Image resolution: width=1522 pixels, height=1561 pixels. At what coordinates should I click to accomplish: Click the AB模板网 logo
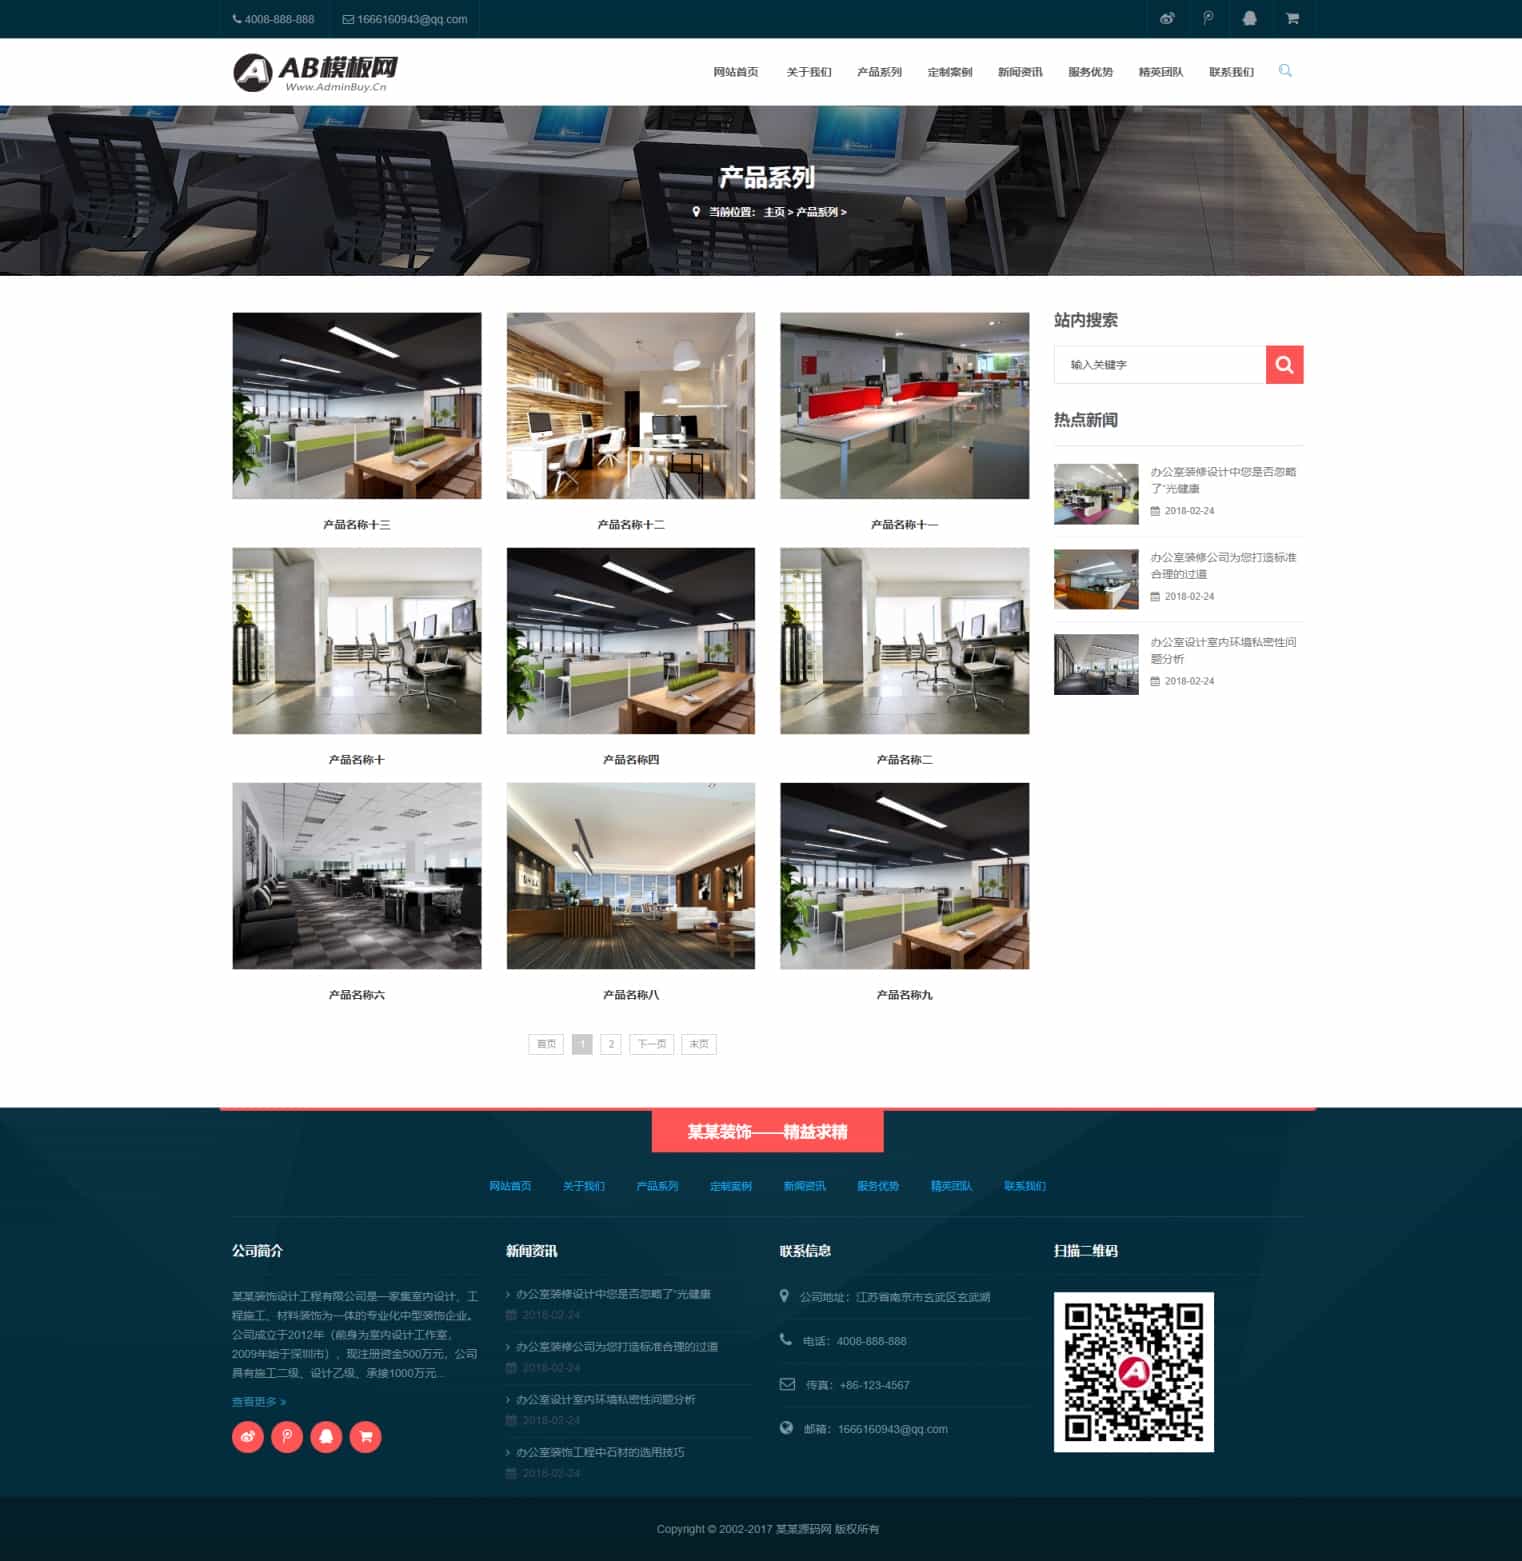[315, 72]
